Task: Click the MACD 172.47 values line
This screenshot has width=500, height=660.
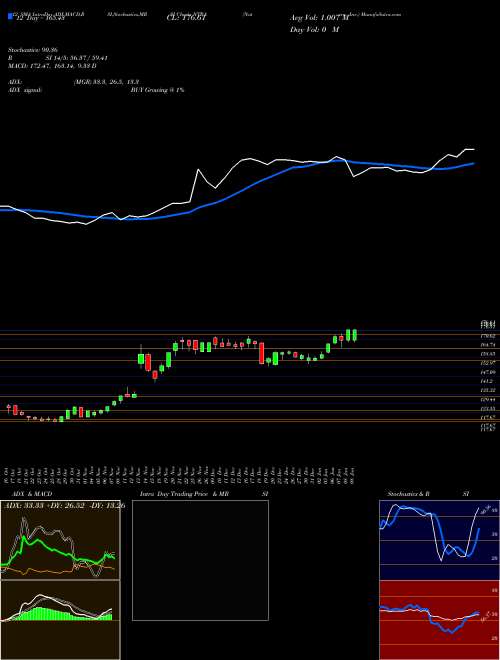Action: click(x=53, y=66)
